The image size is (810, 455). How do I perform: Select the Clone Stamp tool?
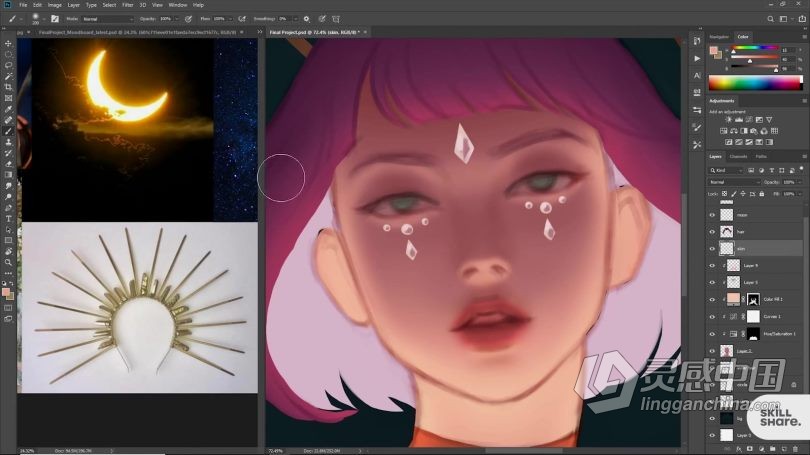pyautogui.click(x=8, y=142)
